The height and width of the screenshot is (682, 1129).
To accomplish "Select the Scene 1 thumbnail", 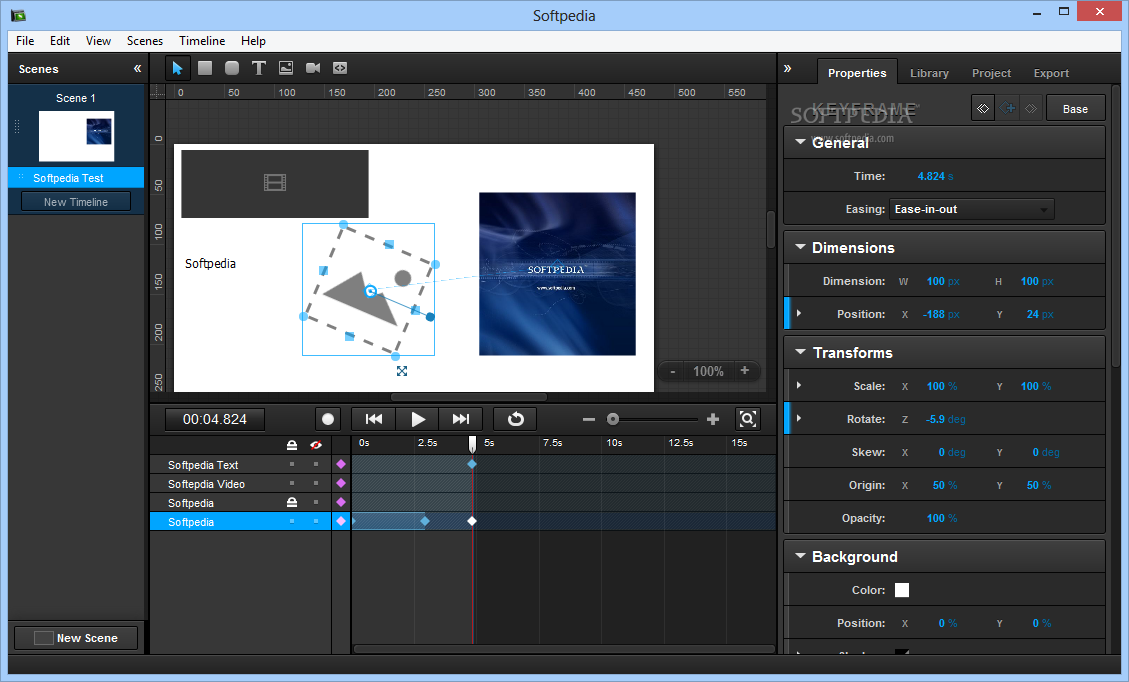I will [x=76, y=136].
